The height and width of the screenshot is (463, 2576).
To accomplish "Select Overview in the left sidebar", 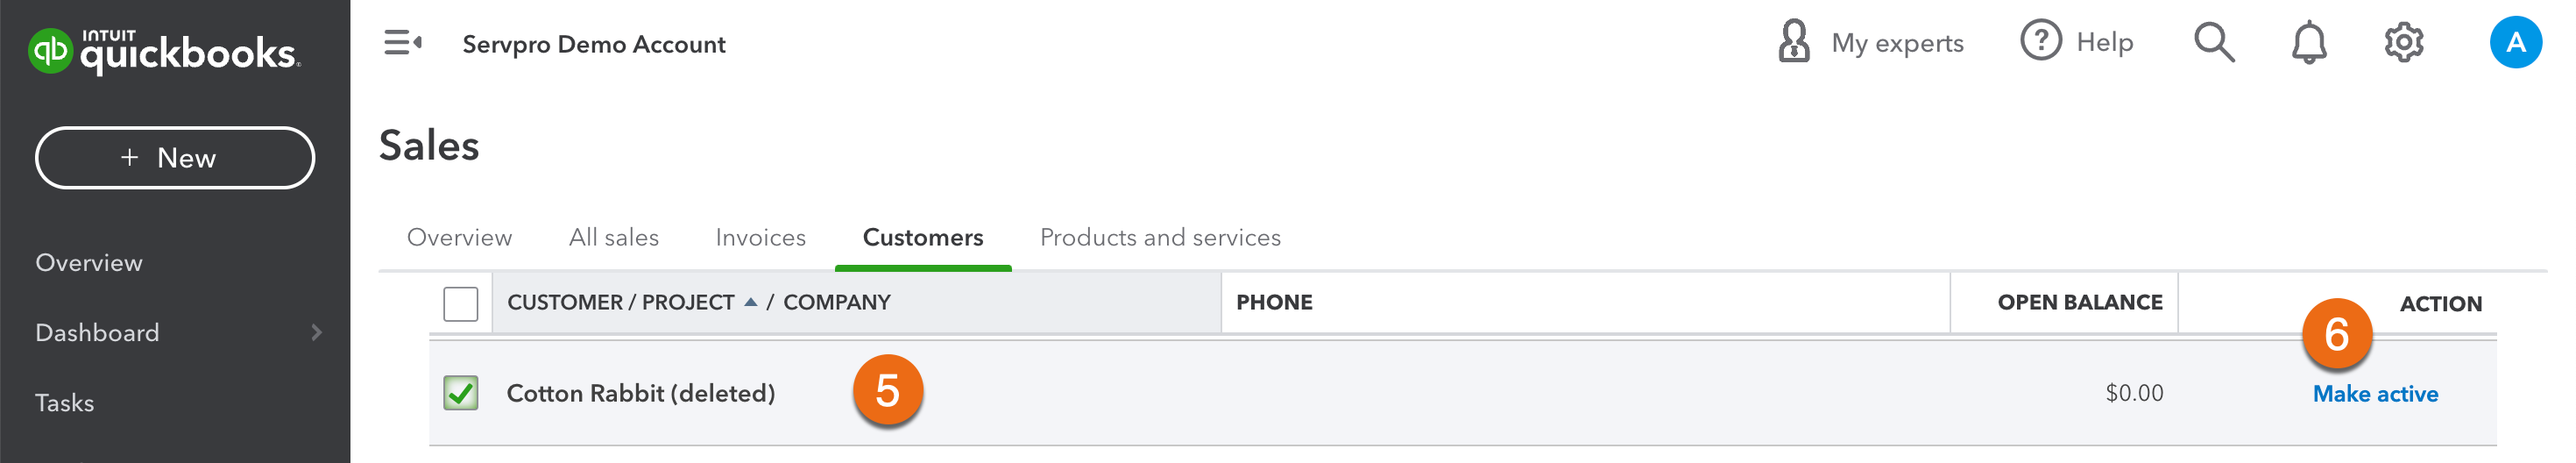I will point(89,263).
